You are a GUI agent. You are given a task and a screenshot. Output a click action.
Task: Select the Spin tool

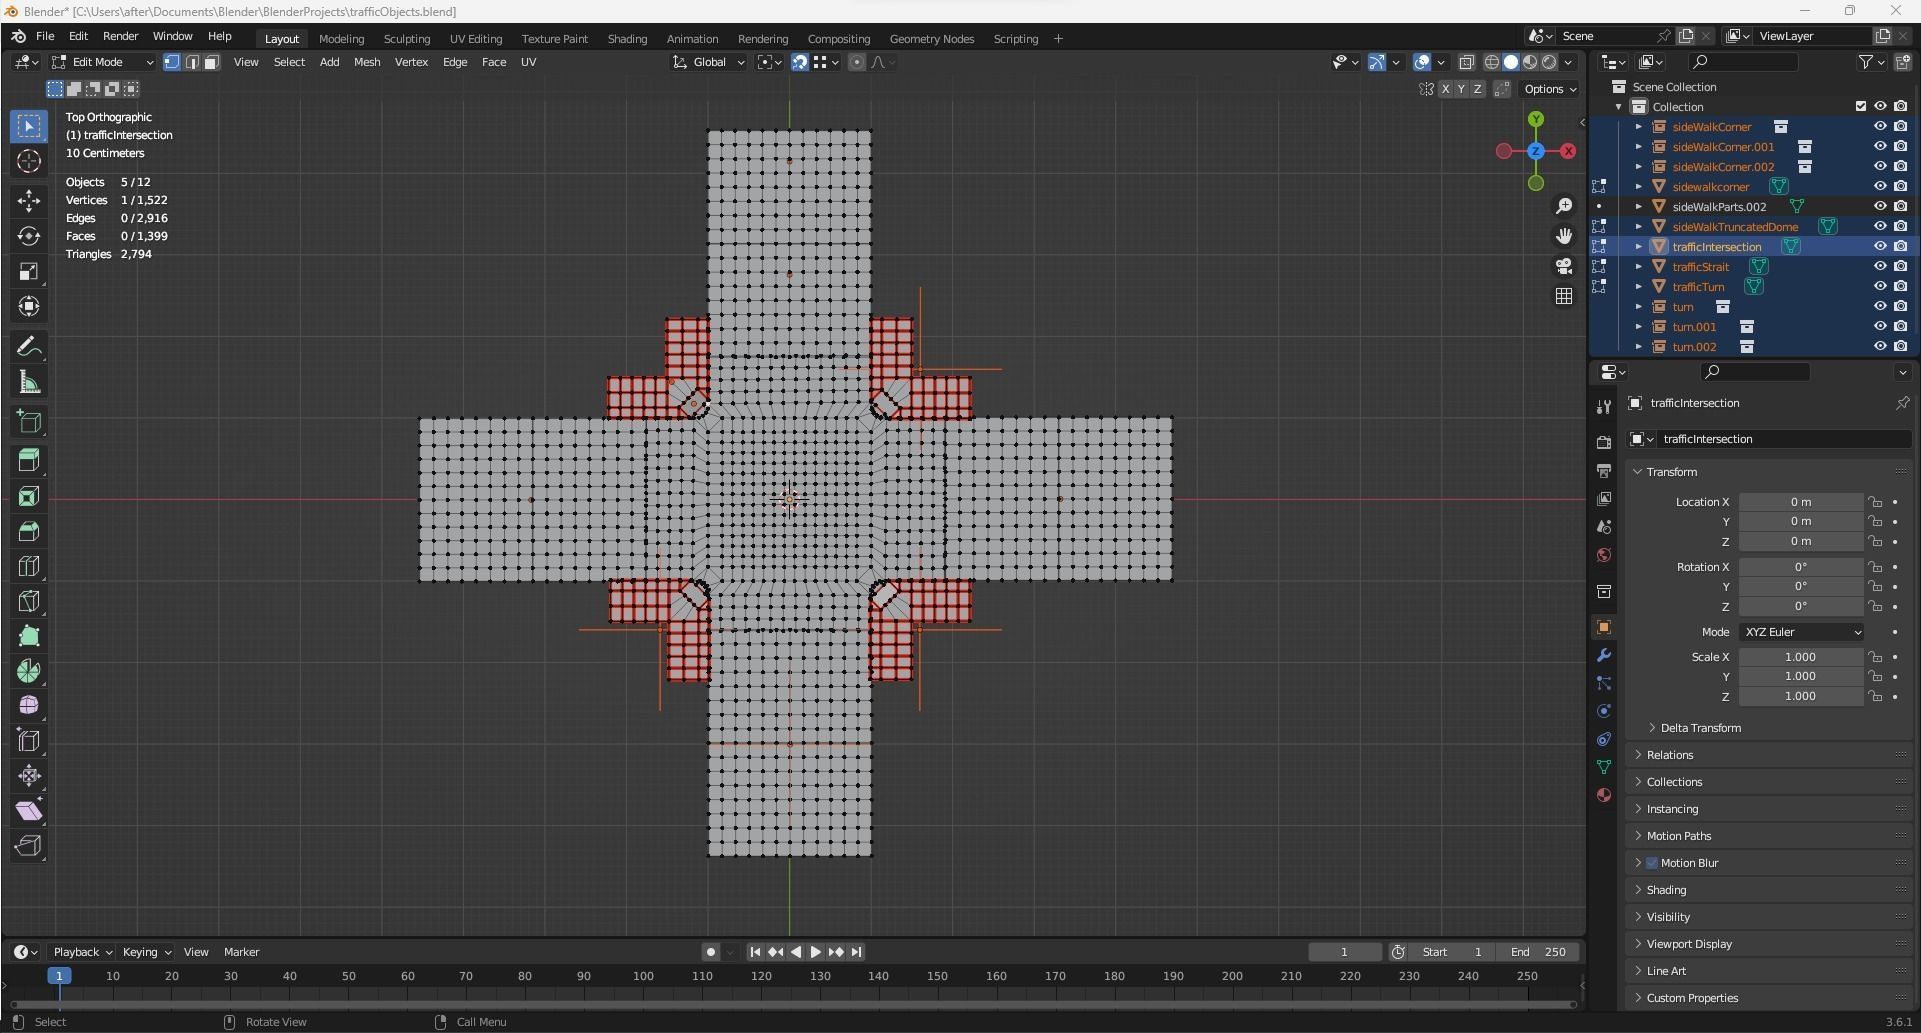29,671
